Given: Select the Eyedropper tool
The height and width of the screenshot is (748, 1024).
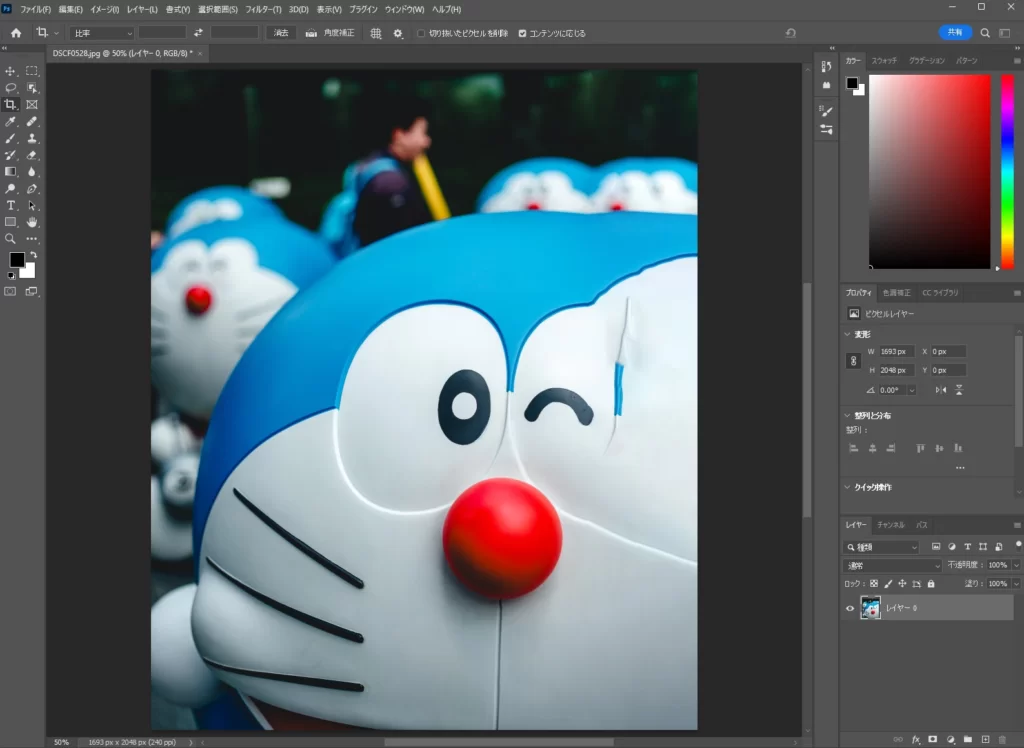Looking at the screenshot, I should pos(10,122).
